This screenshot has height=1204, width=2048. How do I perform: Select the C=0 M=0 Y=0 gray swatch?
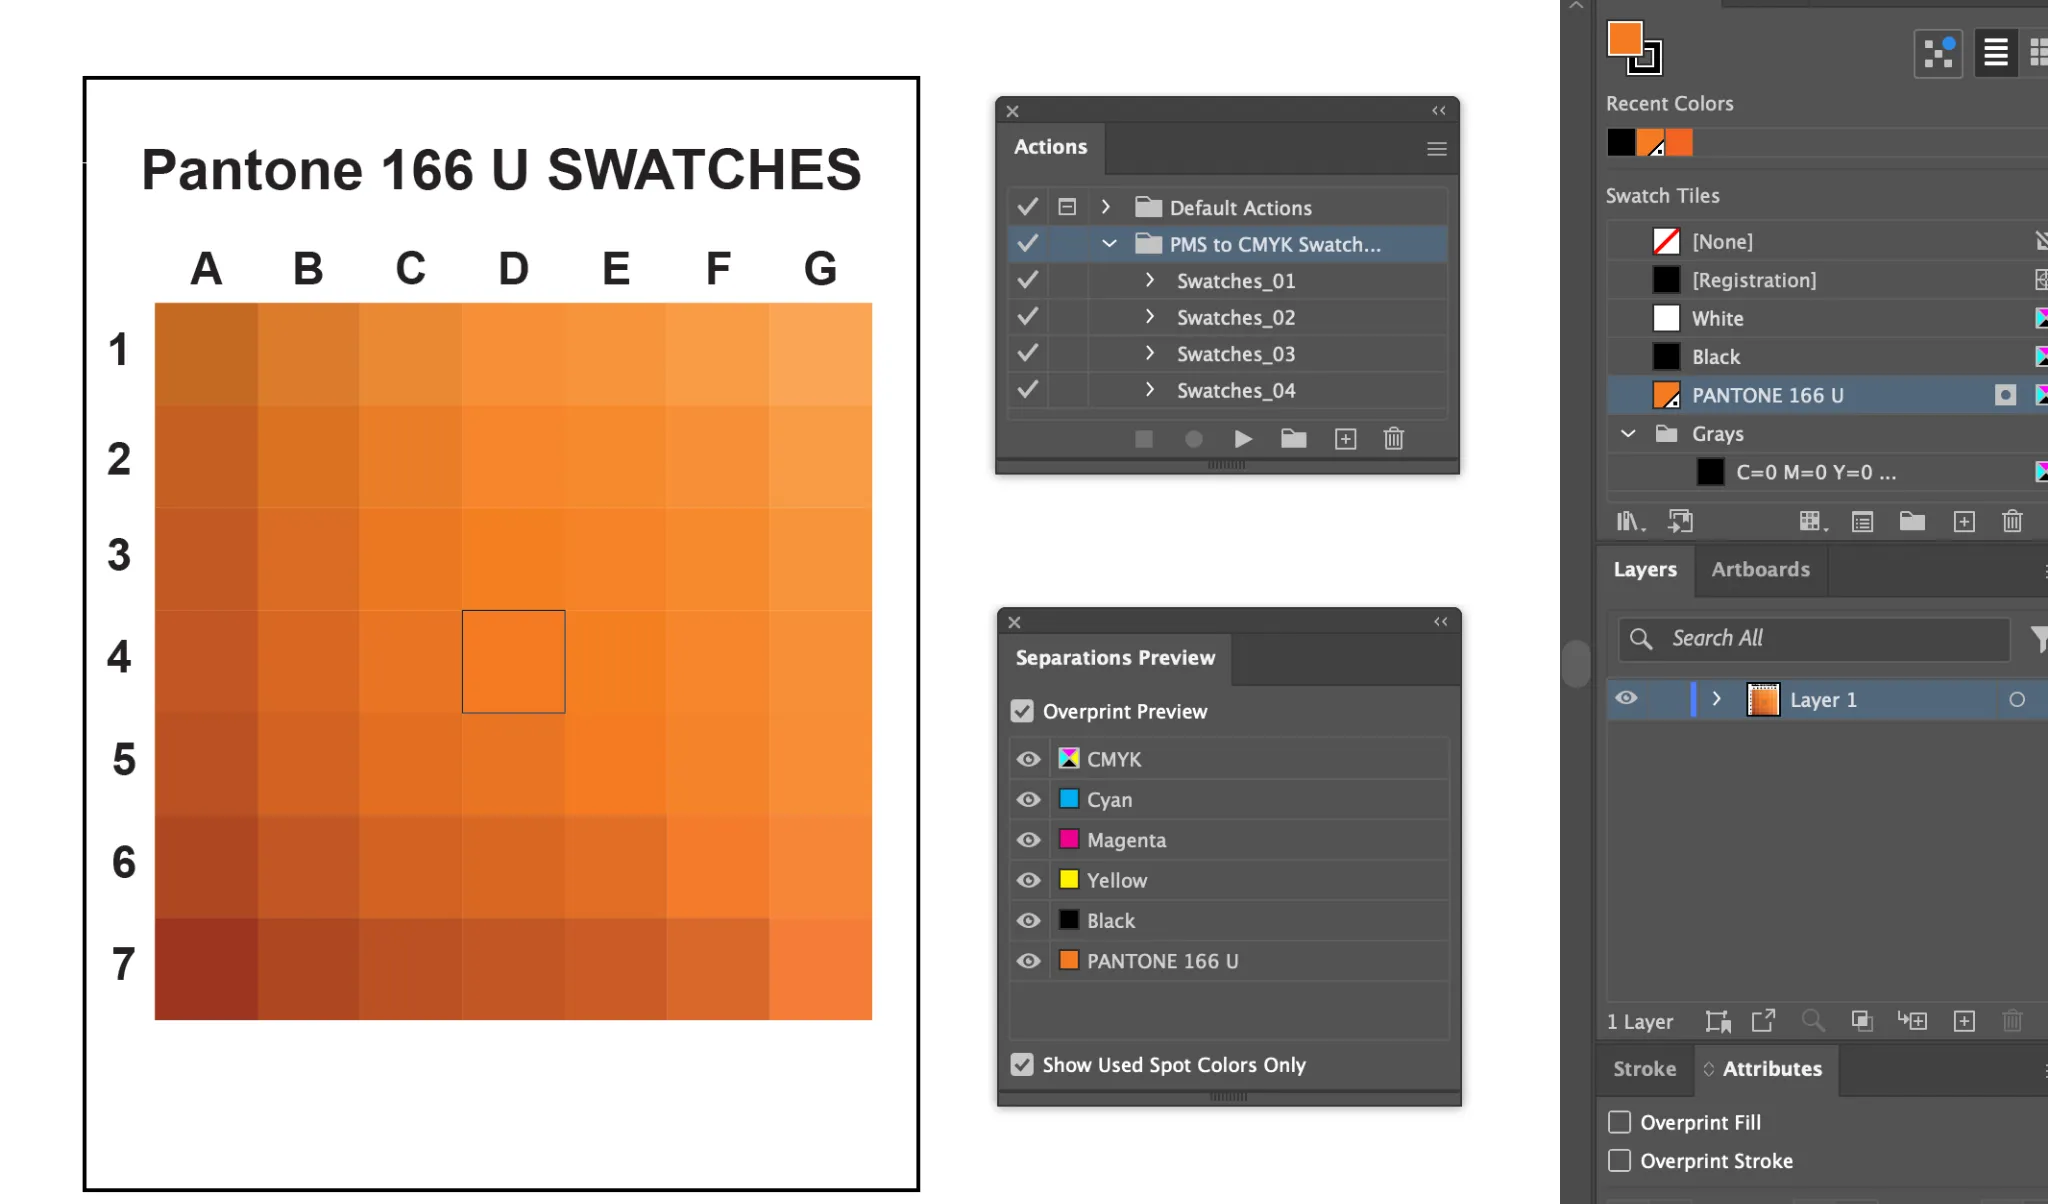click(x=1827, y=472)
